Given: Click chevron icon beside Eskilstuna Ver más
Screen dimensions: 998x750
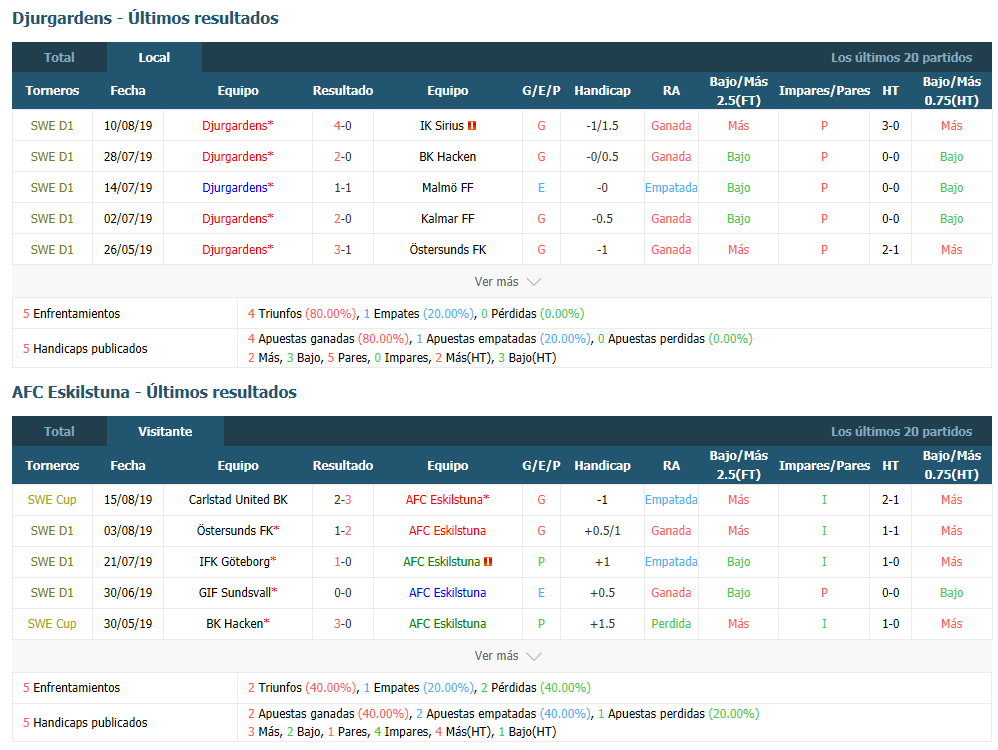Looking at the screenshot, I should point(533,656).
